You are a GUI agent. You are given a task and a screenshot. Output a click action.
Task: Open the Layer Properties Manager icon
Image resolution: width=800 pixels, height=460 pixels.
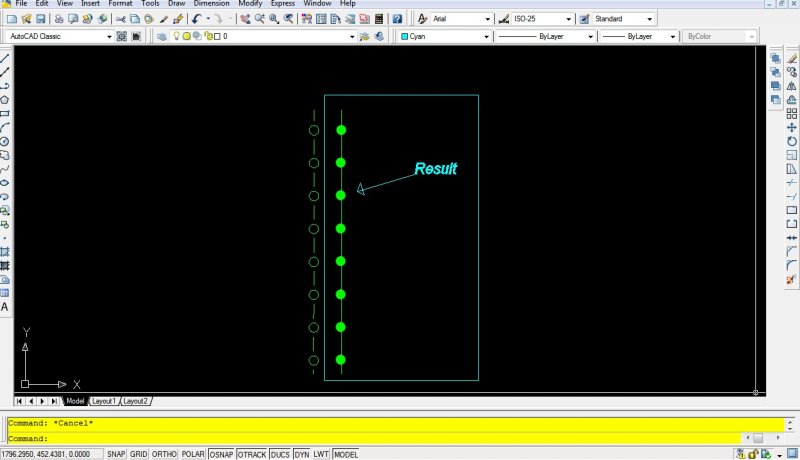162,36
